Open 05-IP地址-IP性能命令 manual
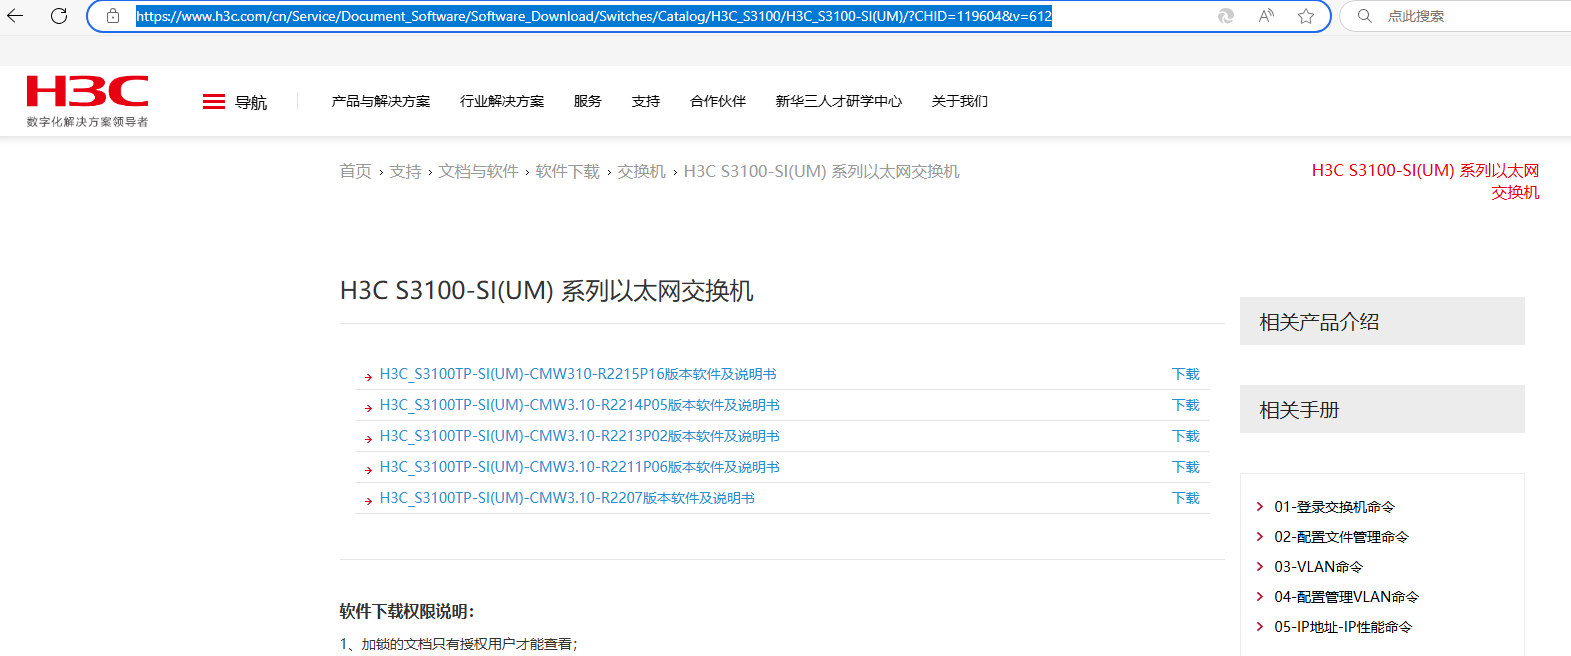Screen dimensions: 1571x656 coord(1343,627)
